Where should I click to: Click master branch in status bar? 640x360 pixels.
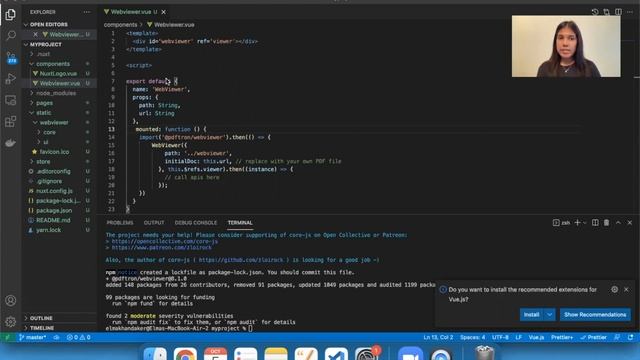32,338
